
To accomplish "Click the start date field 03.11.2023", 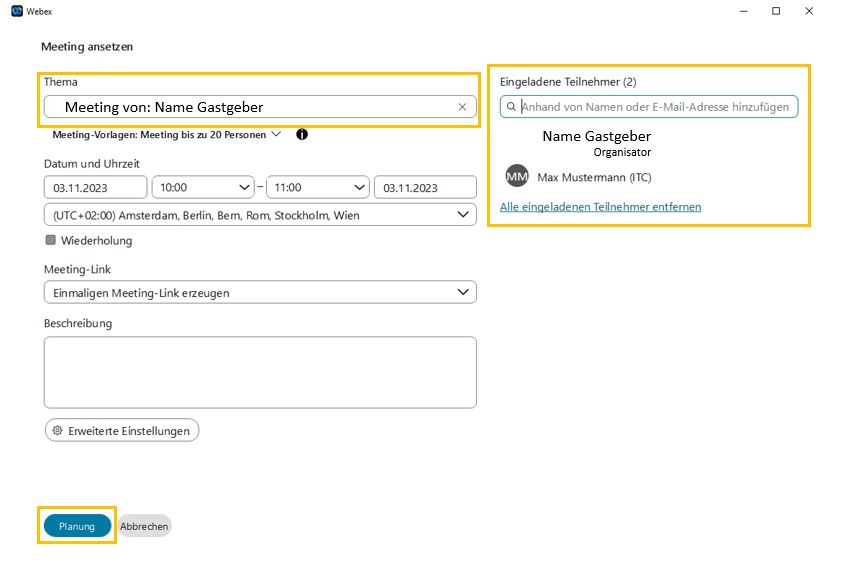I will [x=95, y=187].
